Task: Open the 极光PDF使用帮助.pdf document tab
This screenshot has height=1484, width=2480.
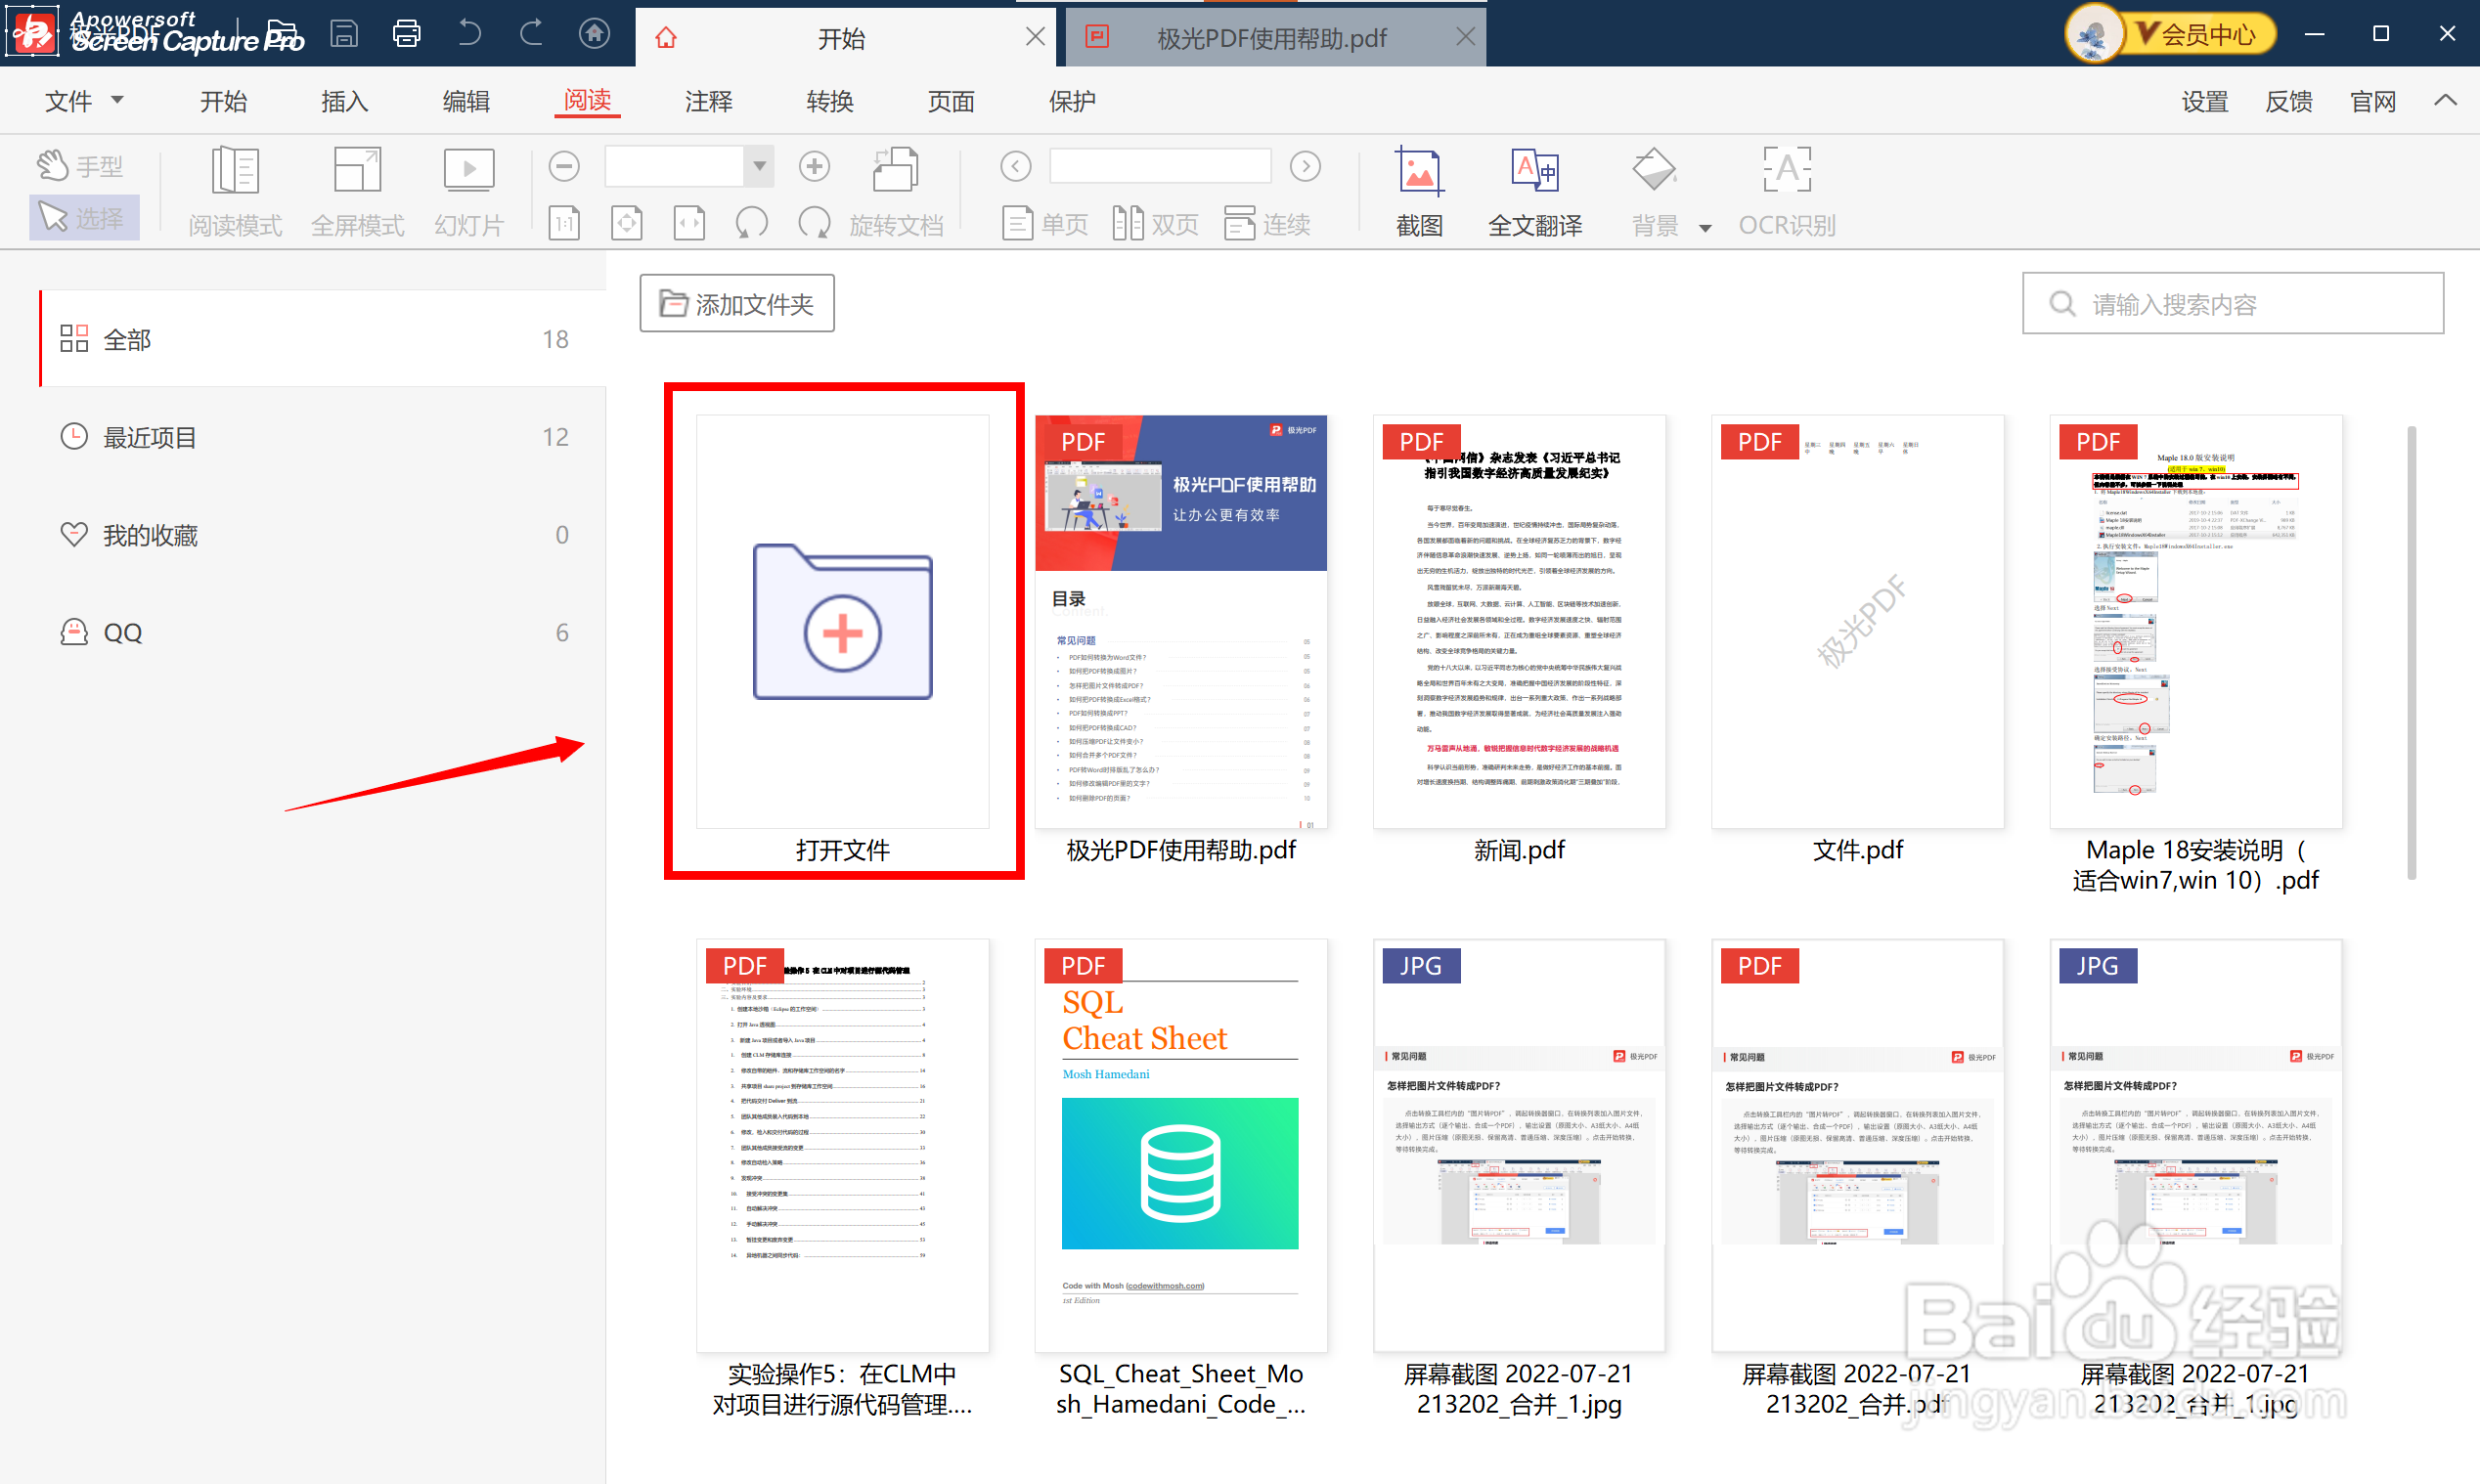Action: (x=1270, y=38)
